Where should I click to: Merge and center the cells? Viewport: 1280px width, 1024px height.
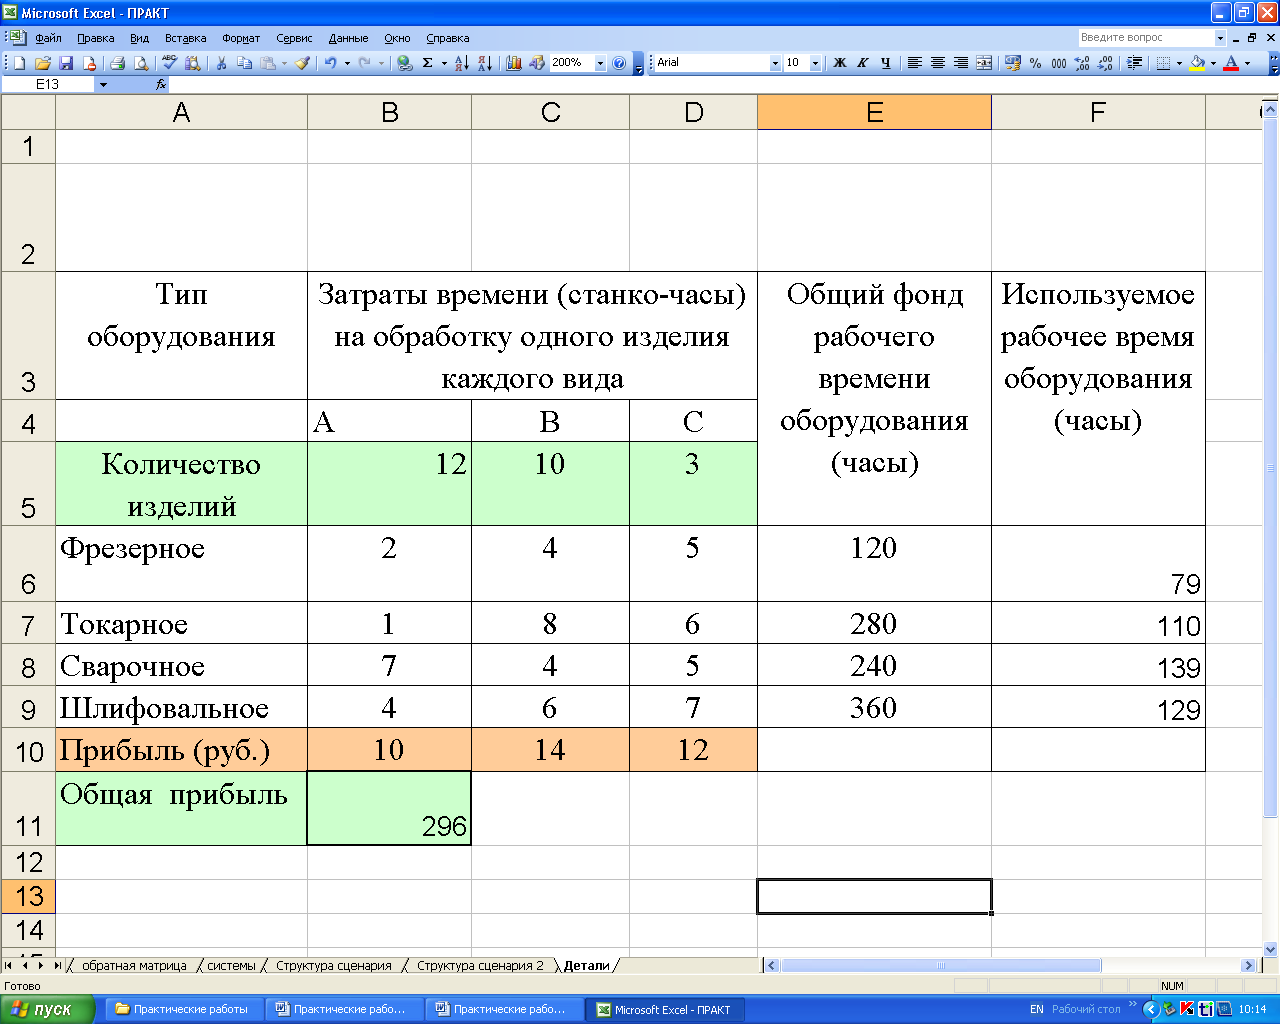click(x=984, y=63)
